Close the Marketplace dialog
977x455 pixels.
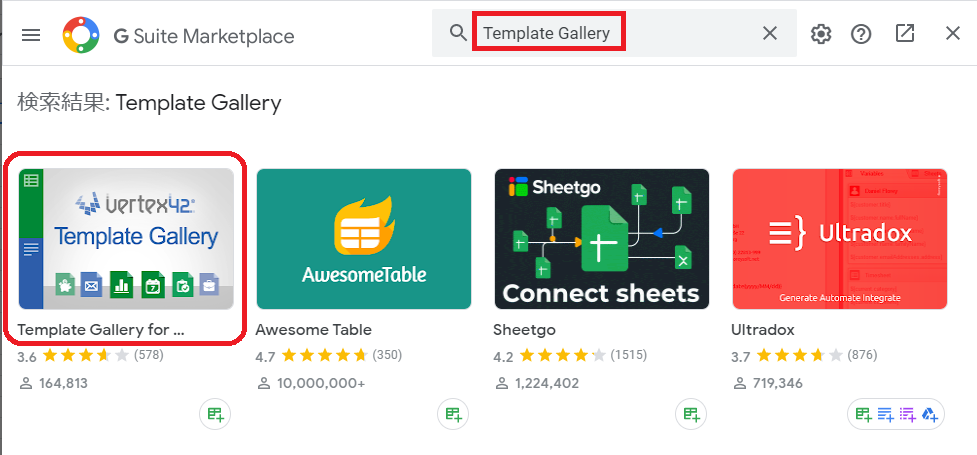click(953, 34)
